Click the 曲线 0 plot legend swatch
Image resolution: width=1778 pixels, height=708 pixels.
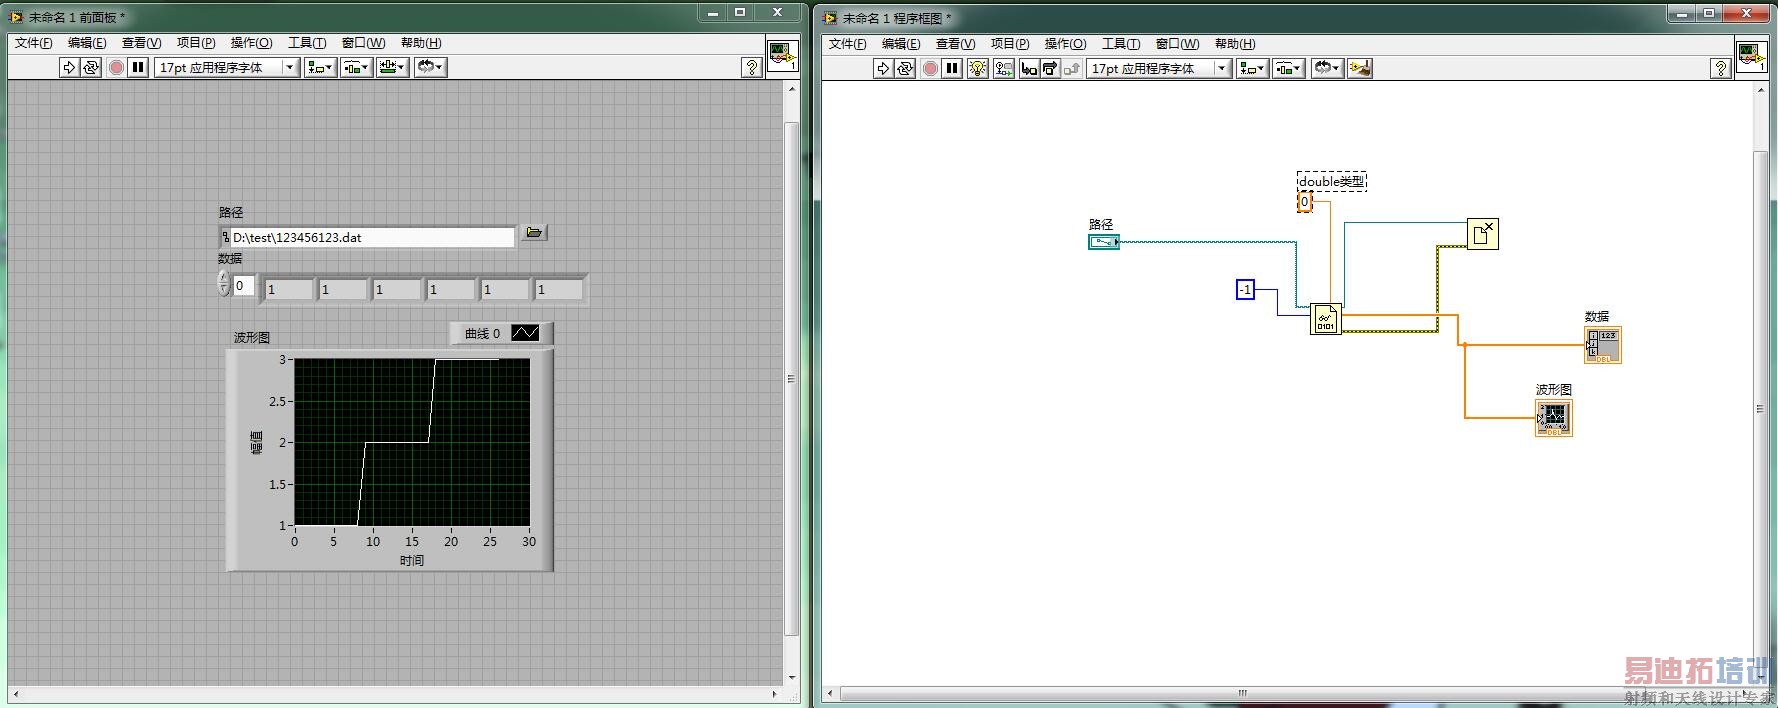525,333
